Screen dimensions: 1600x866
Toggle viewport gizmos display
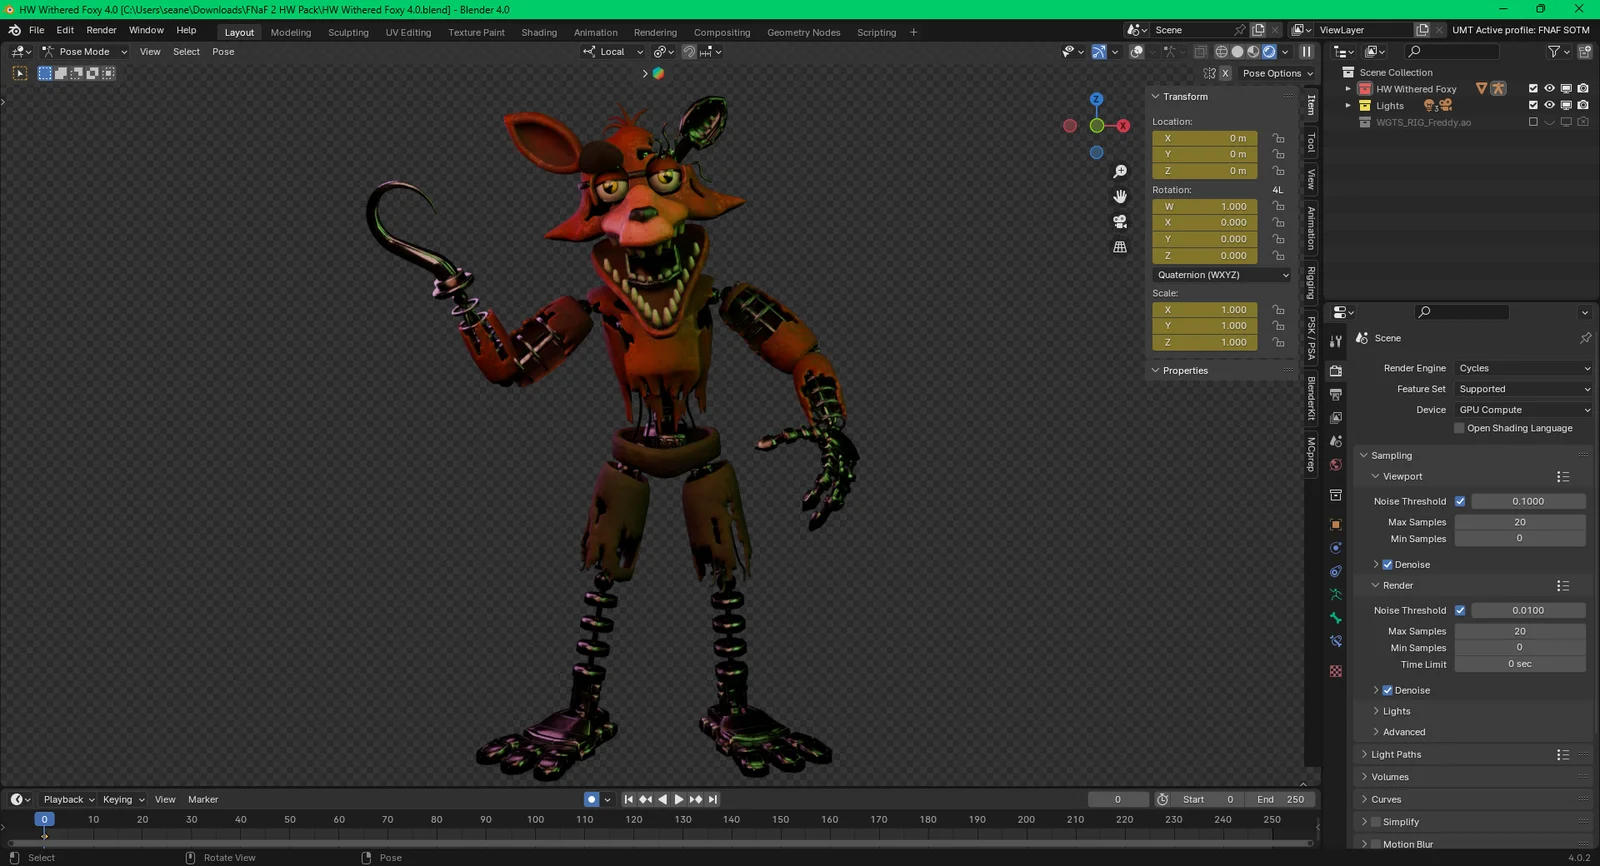pyautogui.click(x=1099, y=52)
